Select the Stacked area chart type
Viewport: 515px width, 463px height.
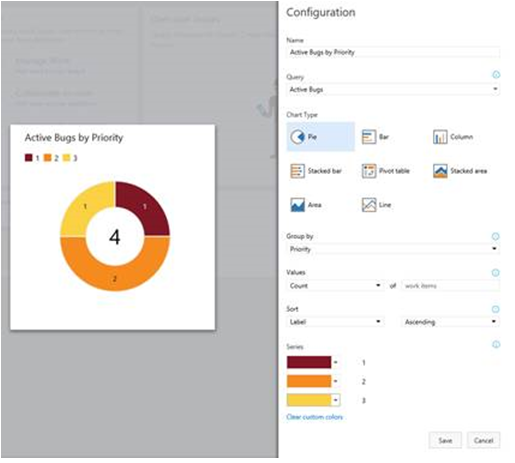pyautogui.click(x=460, y=171)
